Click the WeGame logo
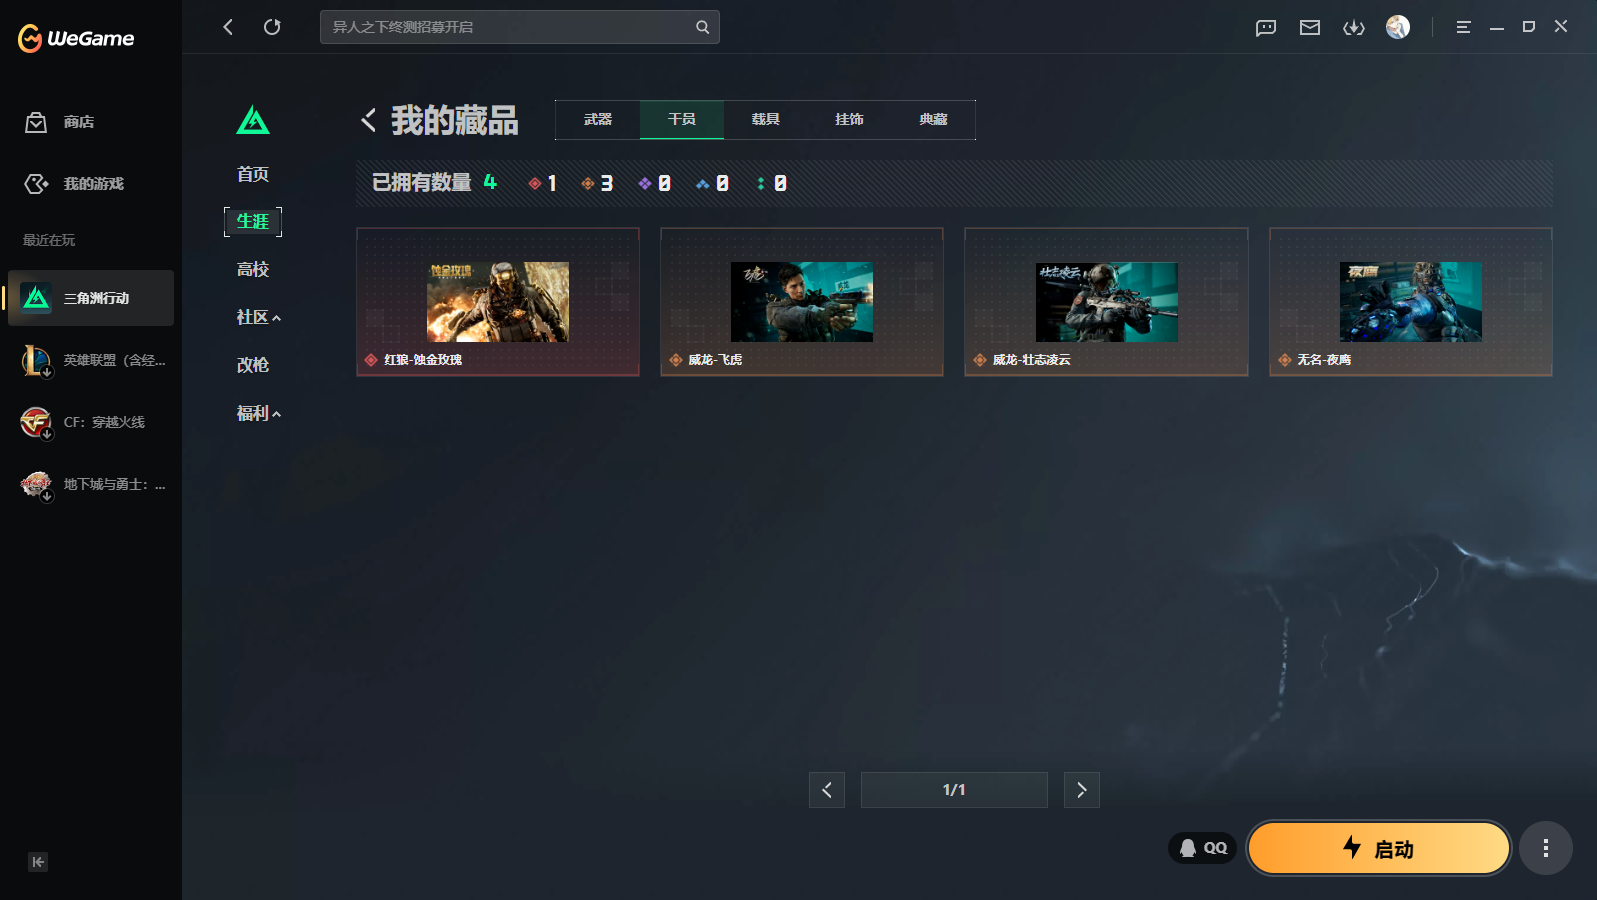The height and width of the screenshot is (900, 1597). (76, 38)
